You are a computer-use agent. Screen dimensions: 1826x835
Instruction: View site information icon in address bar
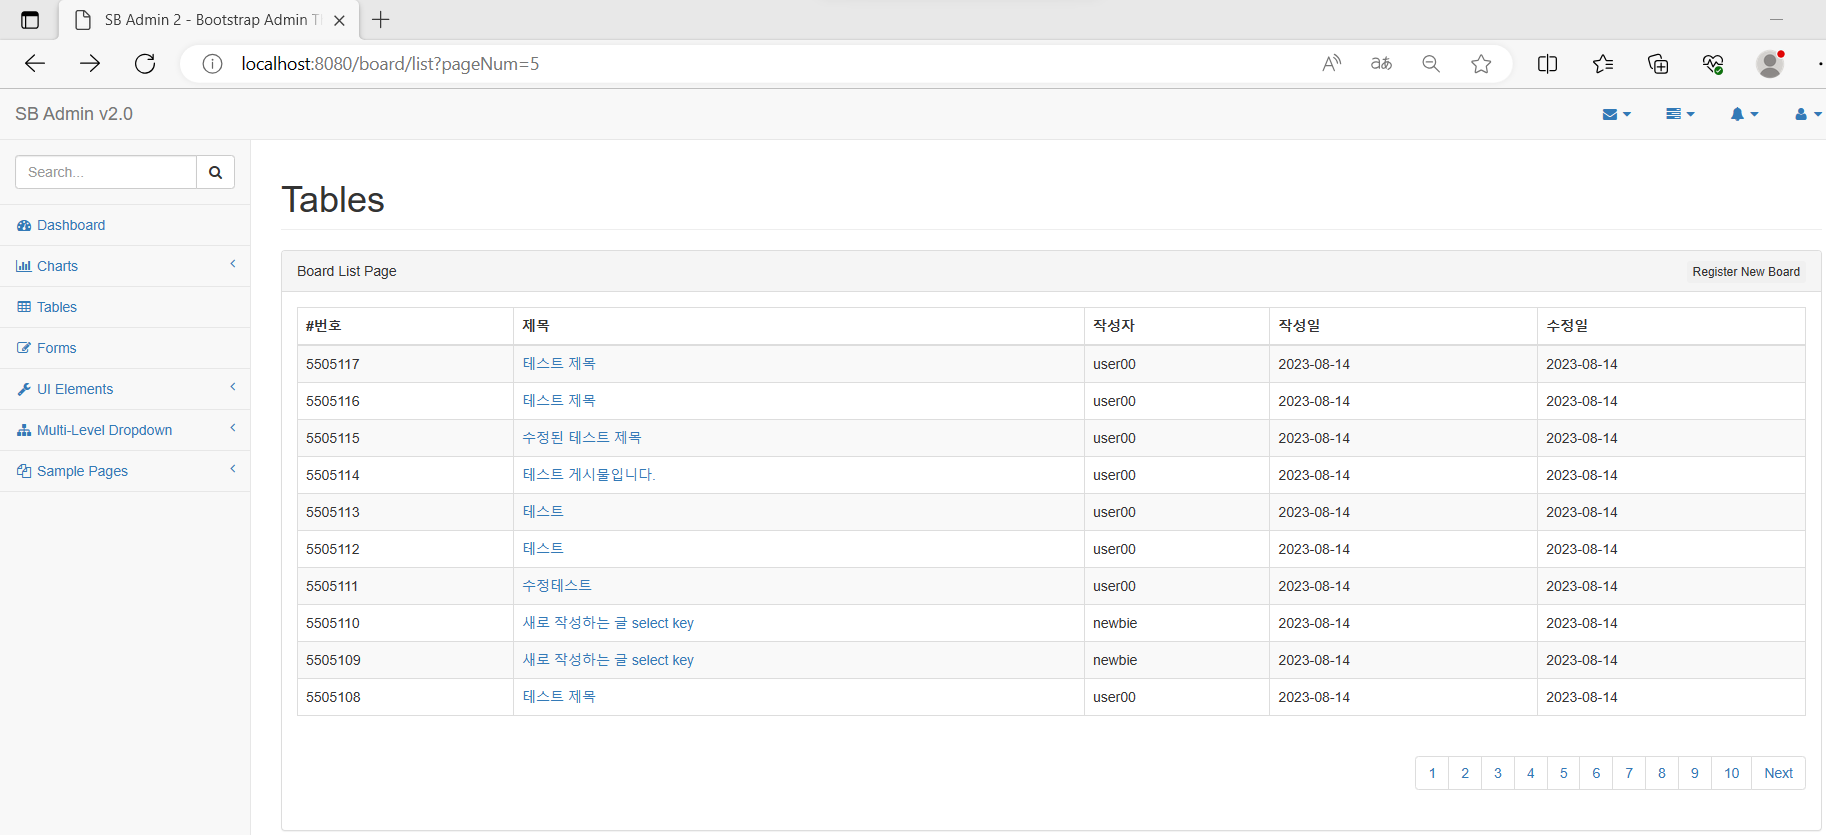point(212,64)
